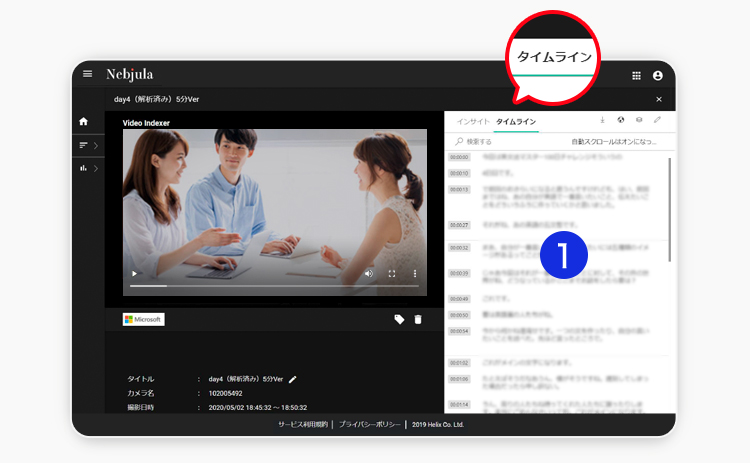
Task: Edit the timeline with pencil icon
Action: point(658,120)
